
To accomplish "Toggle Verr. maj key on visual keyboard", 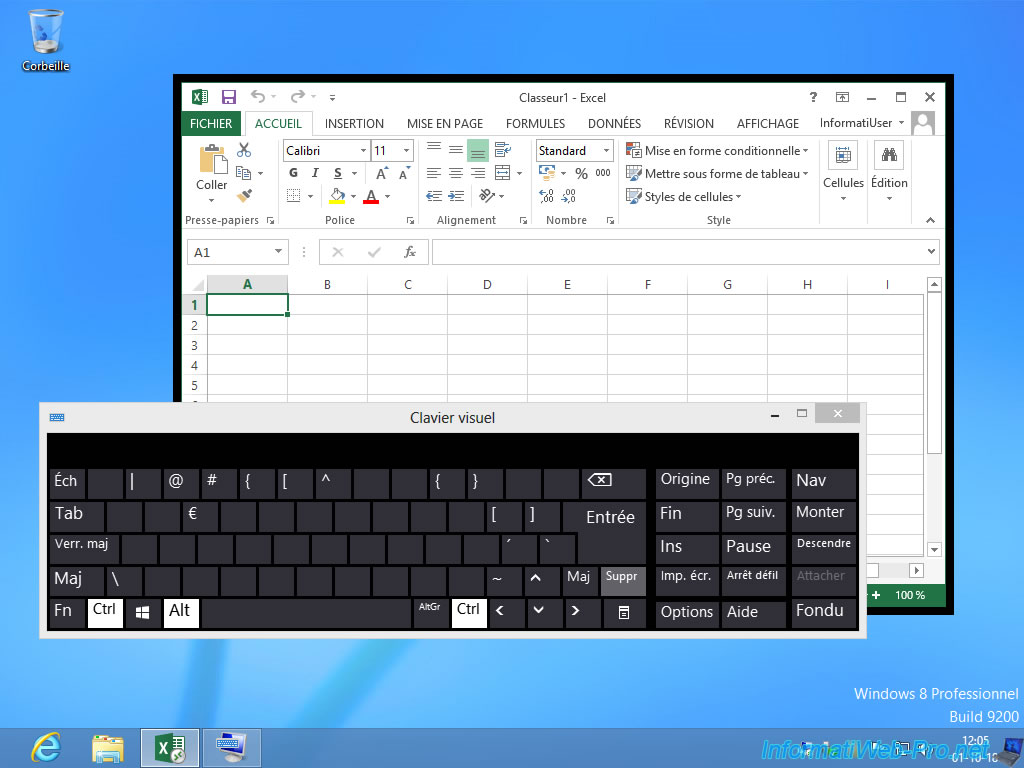I will (84, 549).
